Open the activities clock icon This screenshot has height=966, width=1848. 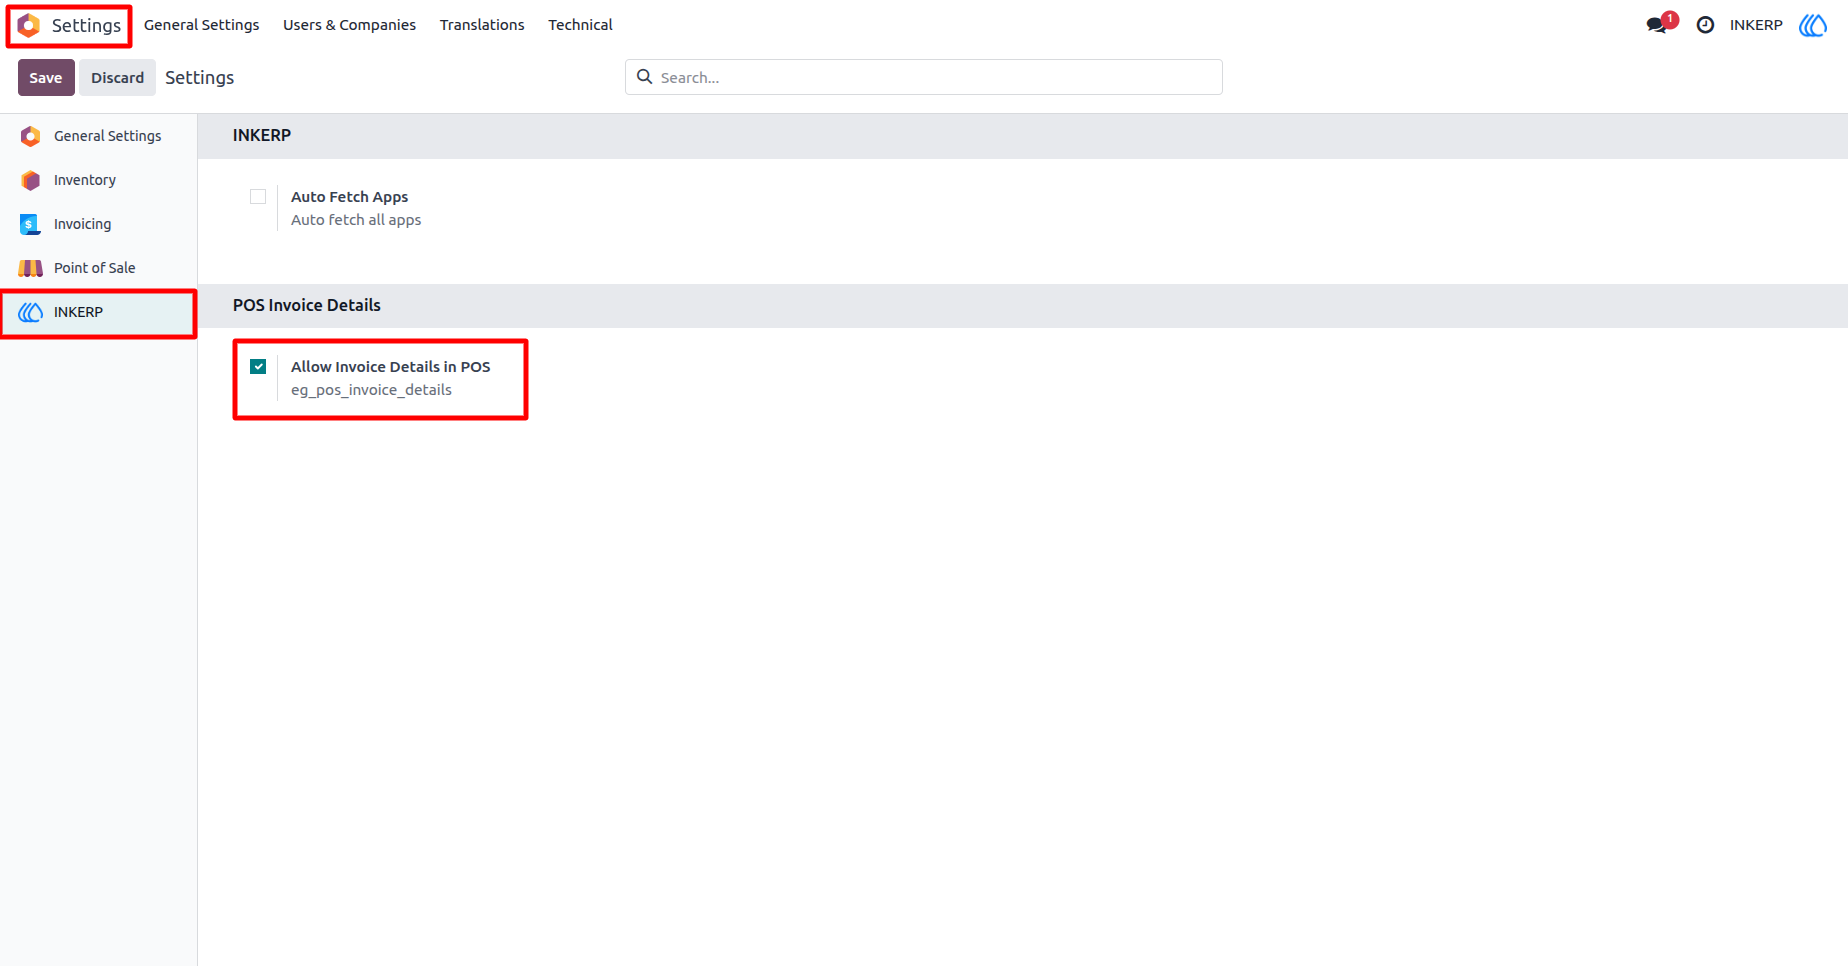click(1706, 25)
